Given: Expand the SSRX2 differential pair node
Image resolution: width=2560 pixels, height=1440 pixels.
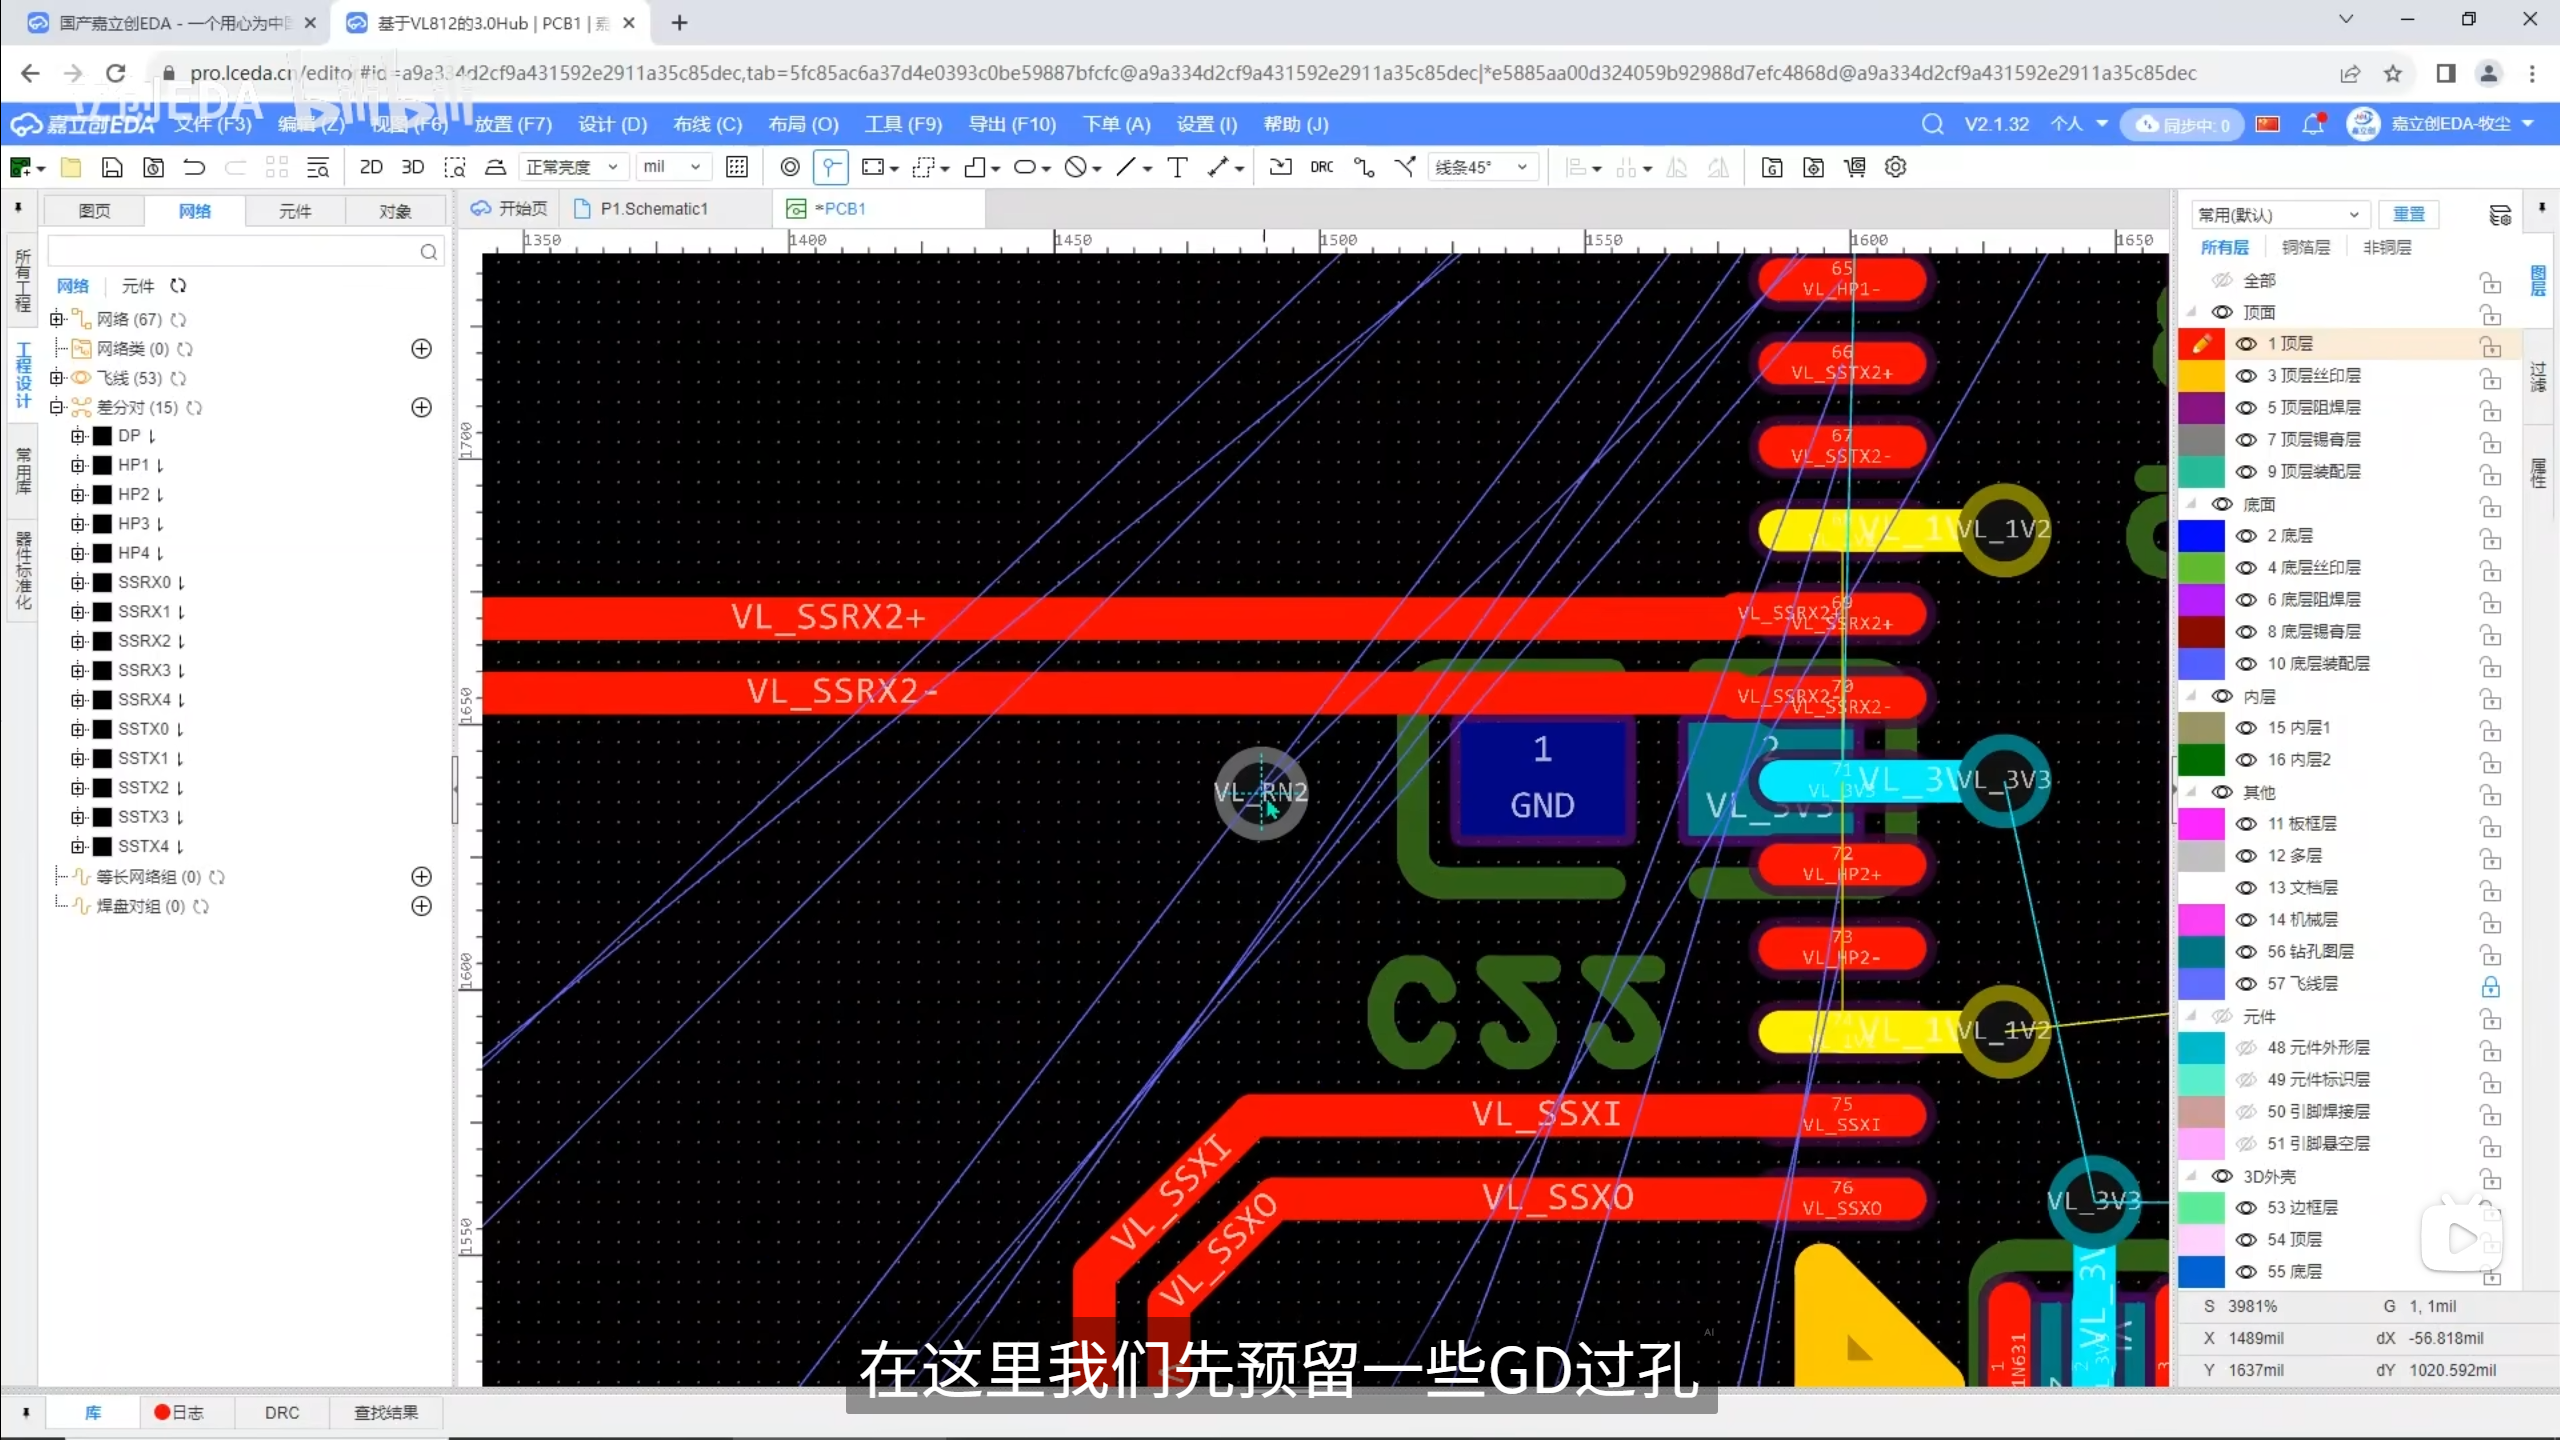Looking at the screenshot, I should point(78,641).
